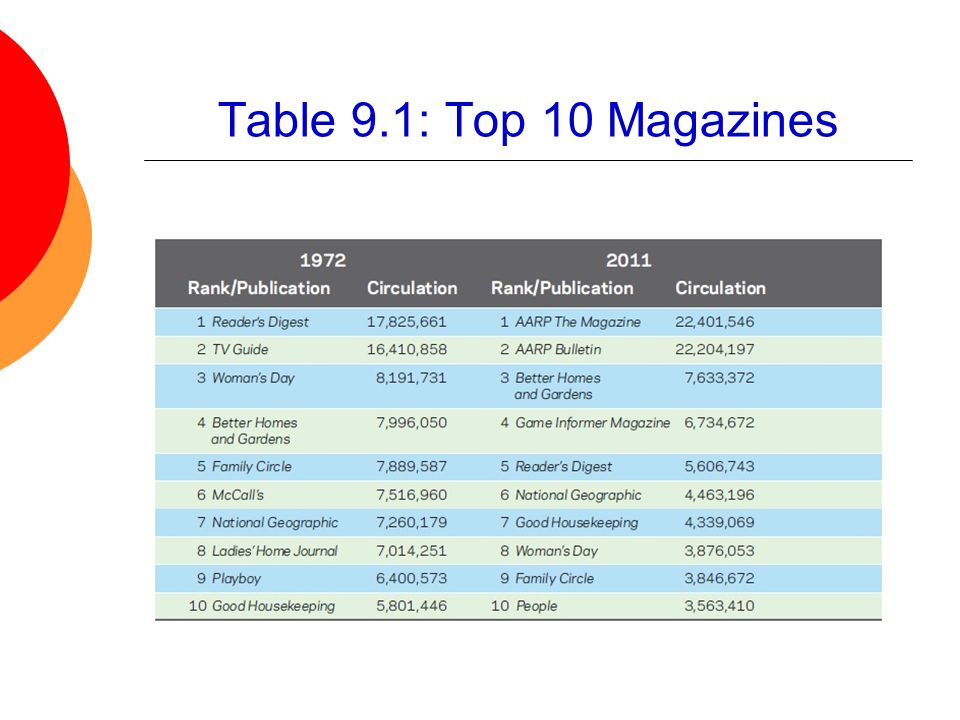Click circulation value 5,606,743
Screen dimensions: 960x720
pyautogui.click(x=719, y=467)
